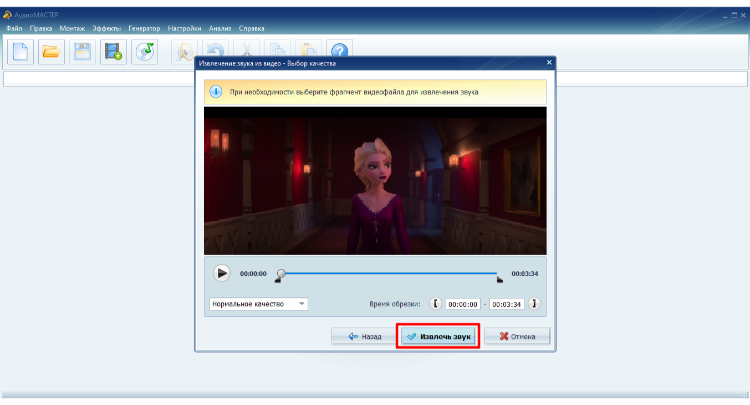Click the trim start time field 00:00:00

[463, 304]
